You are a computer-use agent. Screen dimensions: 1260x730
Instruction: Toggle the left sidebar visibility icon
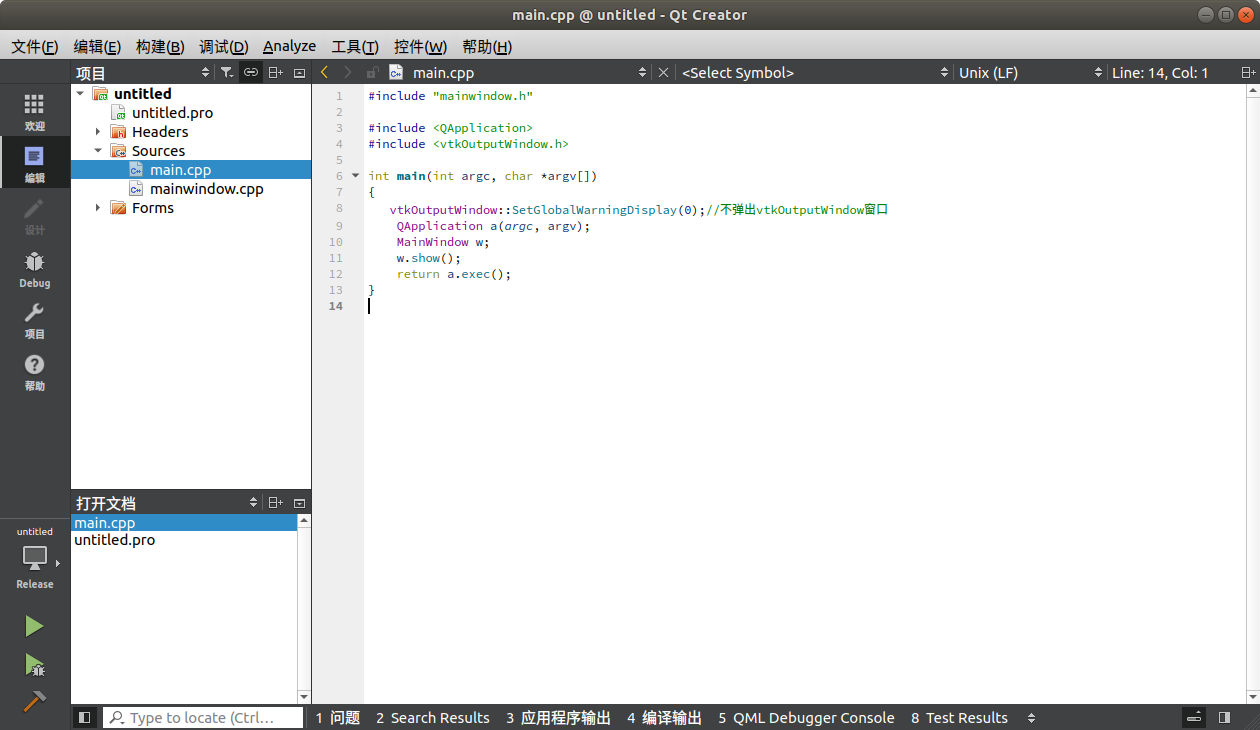pyautogui.click(x=84, y=717)
